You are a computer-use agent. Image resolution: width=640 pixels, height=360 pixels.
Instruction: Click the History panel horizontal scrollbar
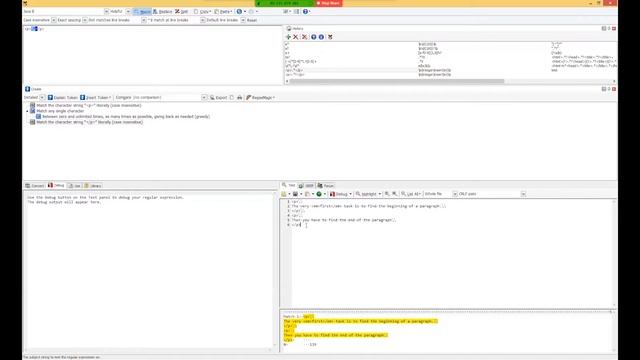tap(397, 81)
